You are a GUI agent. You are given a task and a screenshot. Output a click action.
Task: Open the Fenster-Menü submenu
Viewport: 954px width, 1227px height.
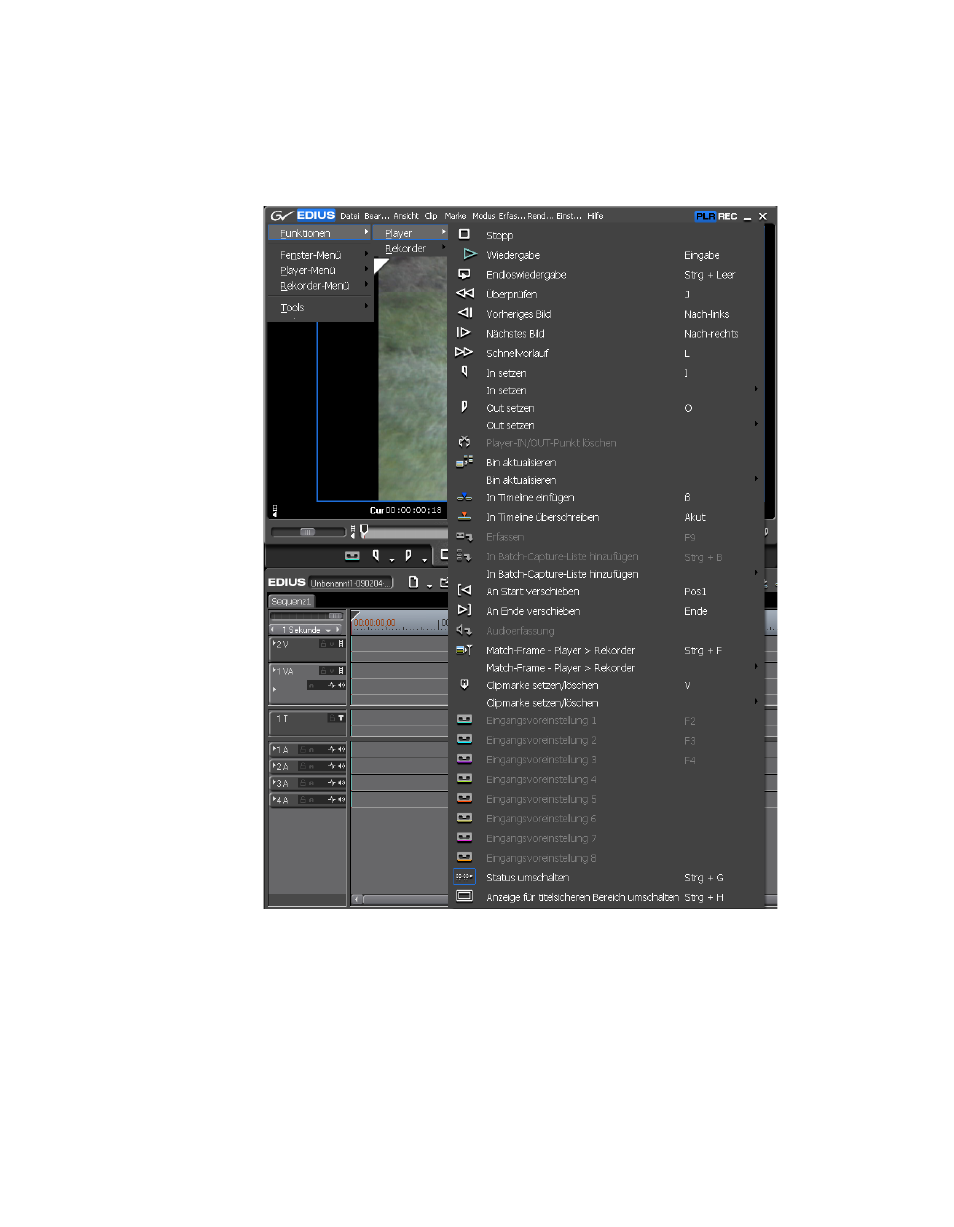point(320,255)
